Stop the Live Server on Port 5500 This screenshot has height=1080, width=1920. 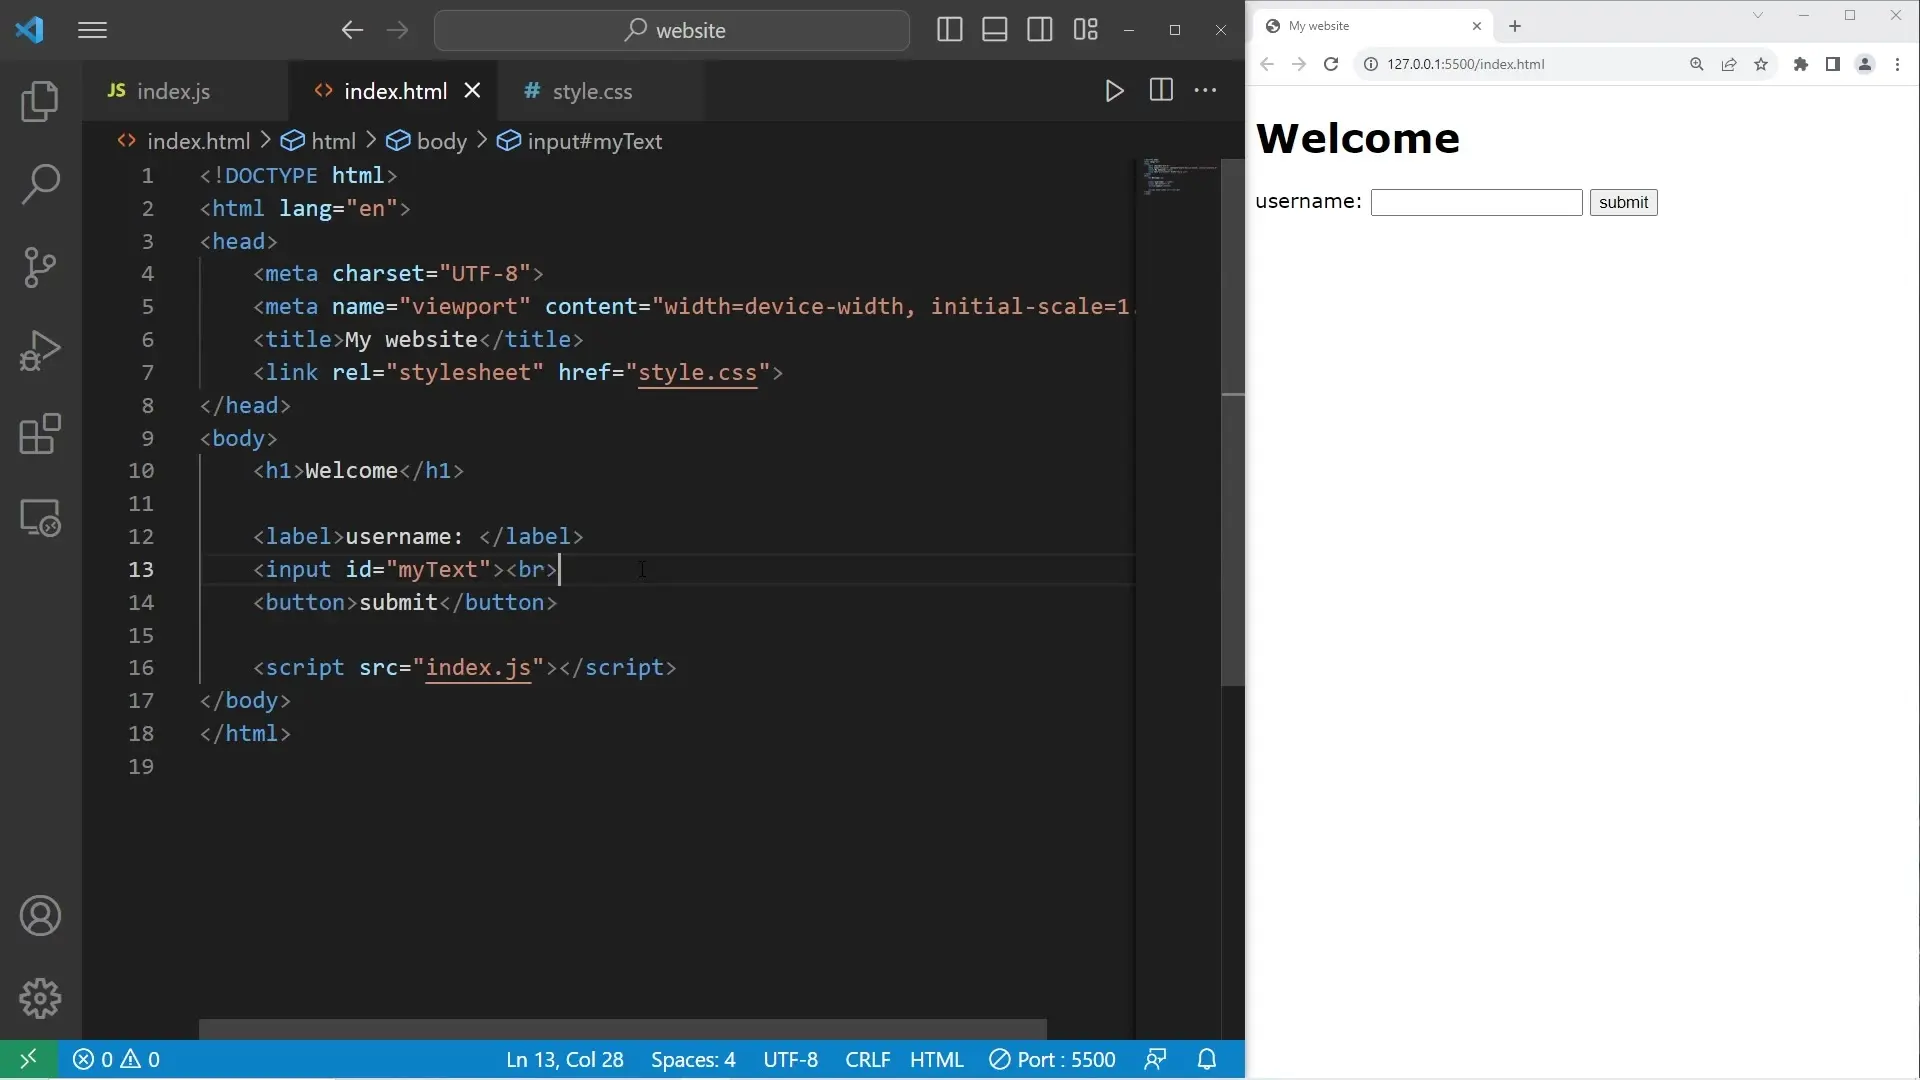[x=1052, y=1059]
